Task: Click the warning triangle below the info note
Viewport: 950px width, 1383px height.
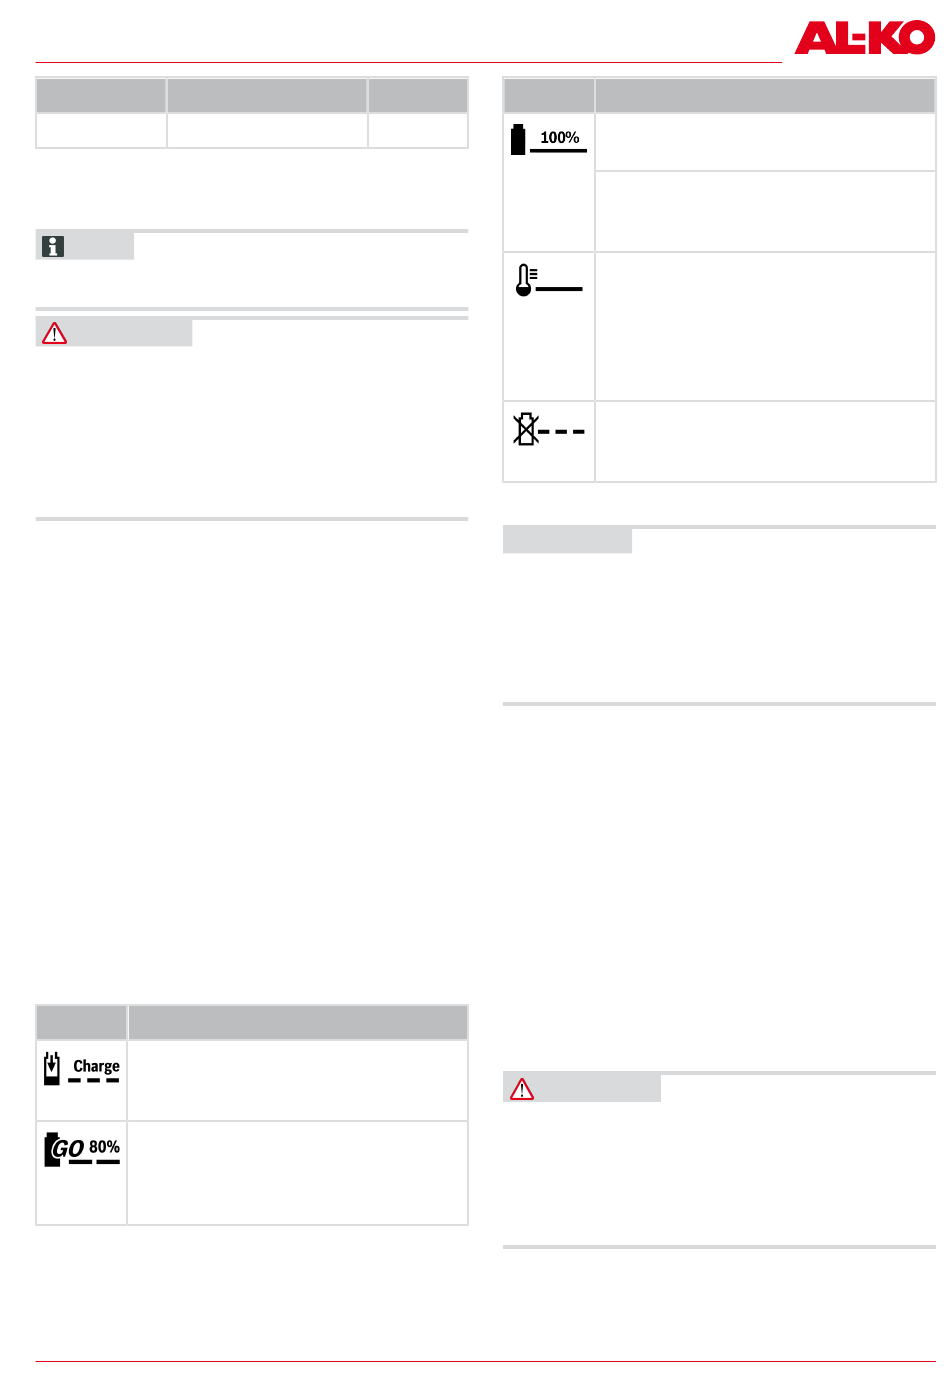Action: 54,333
